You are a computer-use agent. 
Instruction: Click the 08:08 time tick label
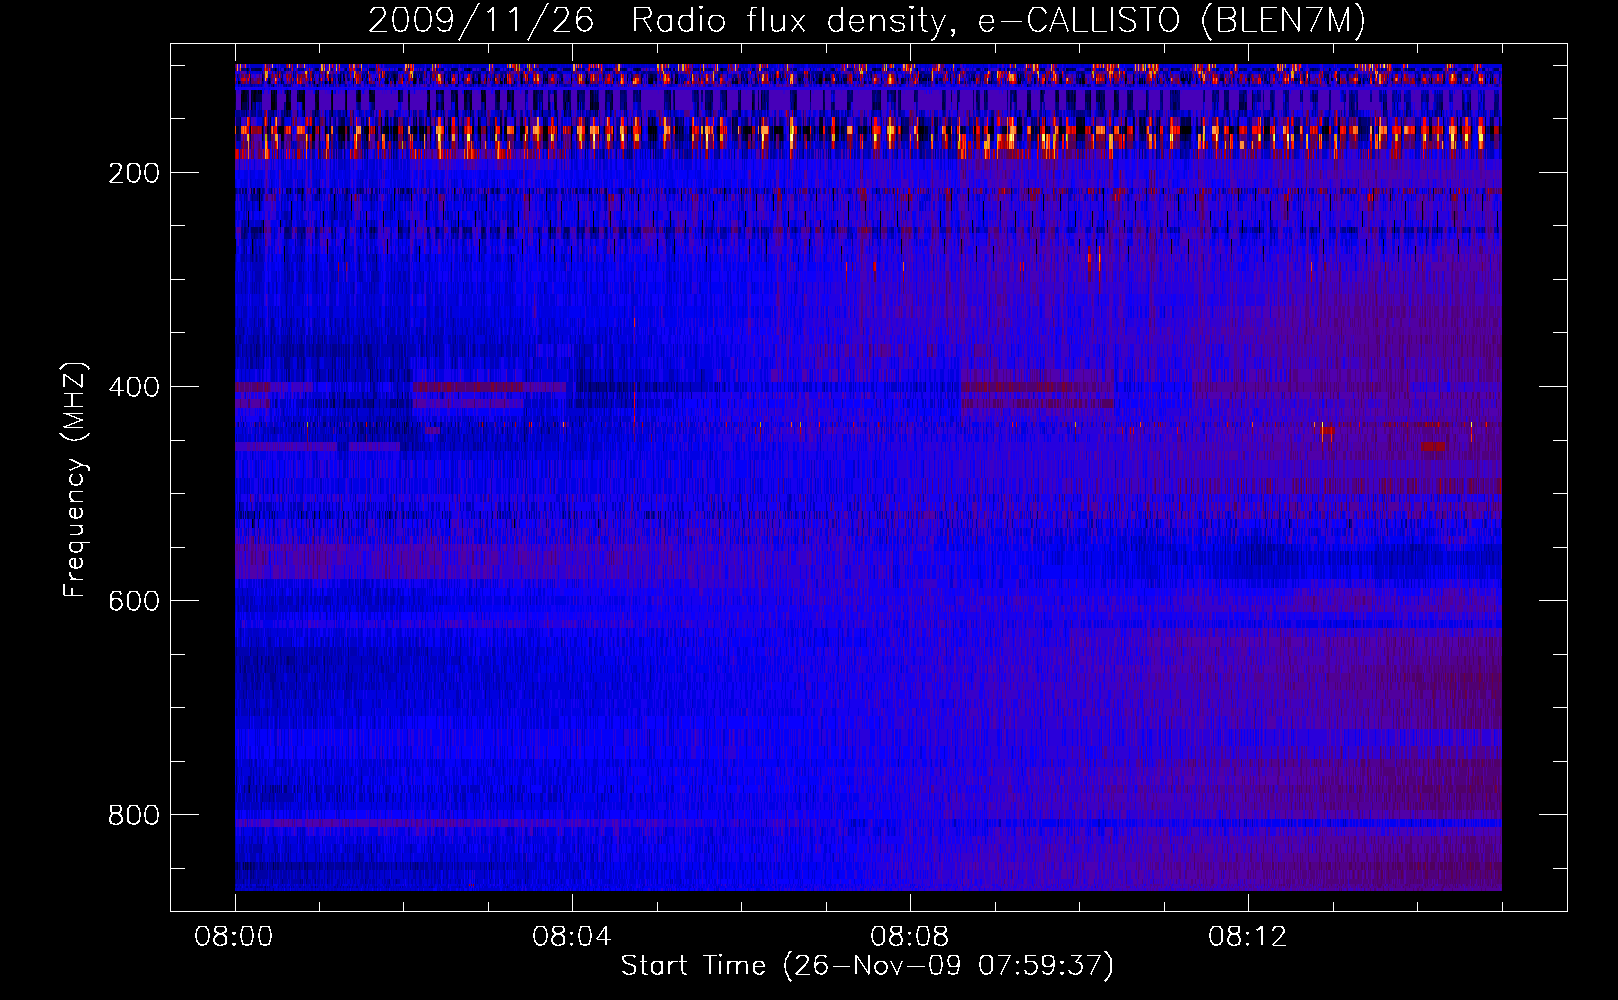point(910,937)
